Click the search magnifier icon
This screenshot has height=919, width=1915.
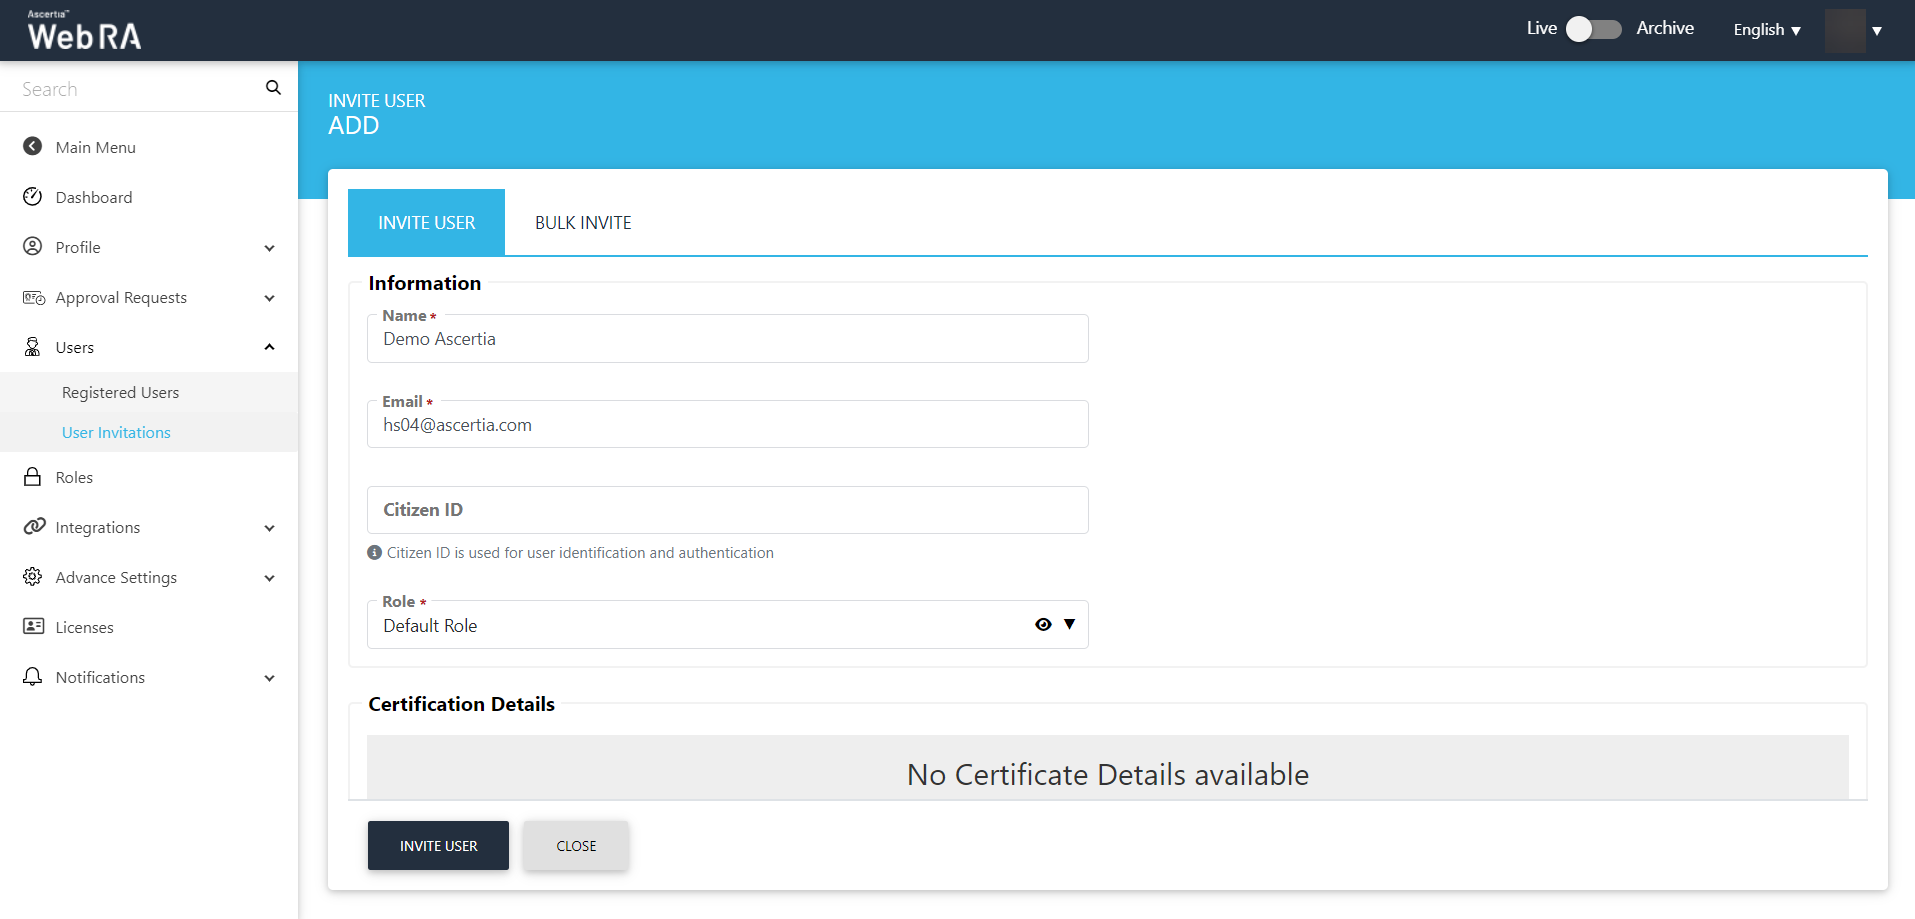pyautogui.click(x=273, y=88)
